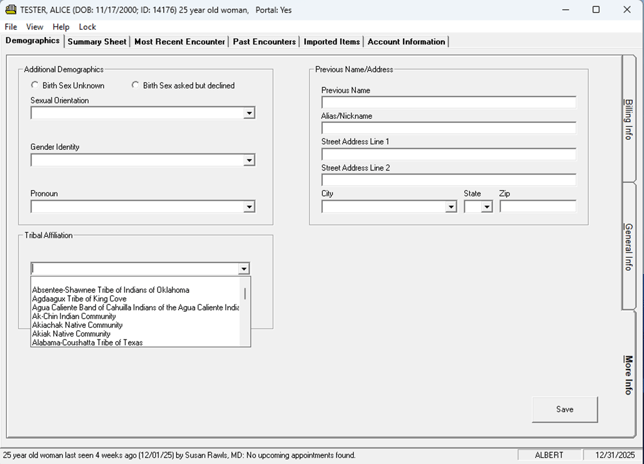Click the Zip input field

pos(537,207)
